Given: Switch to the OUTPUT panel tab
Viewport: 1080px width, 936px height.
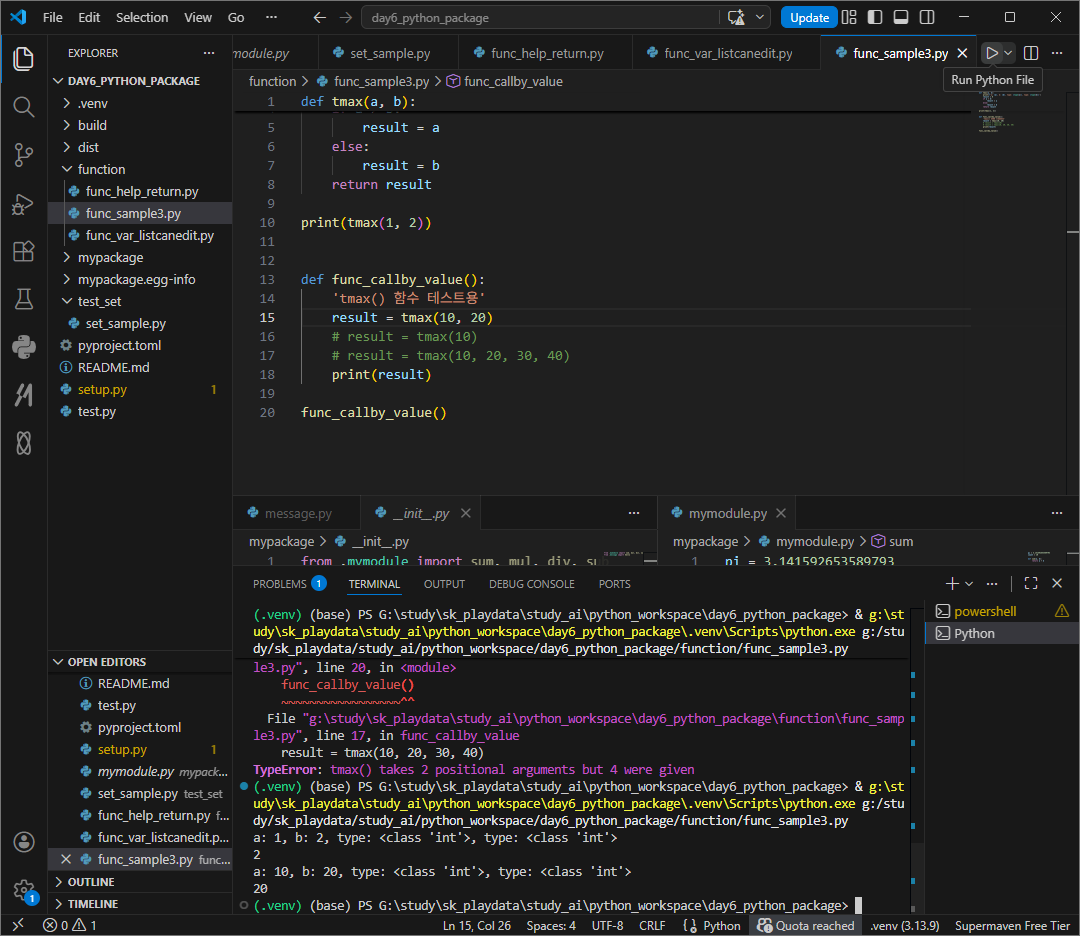Looking at the screenshot, I should point(444,584).
